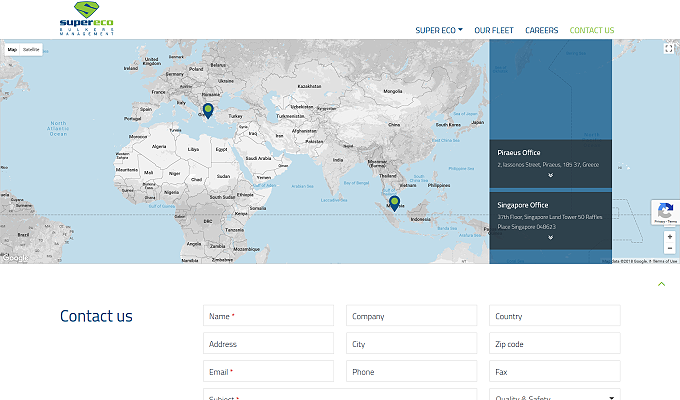Focus the Name input field
Image resolution: width=680 pixels, height=400 pixels.
pyautogui.click(x=268, y=315)
